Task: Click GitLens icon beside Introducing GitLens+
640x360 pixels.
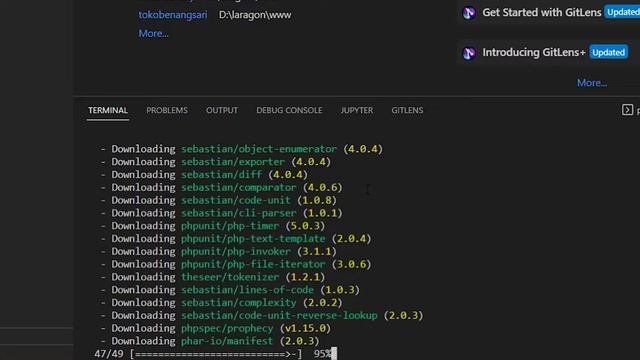Action: click(x=469, y=53)
